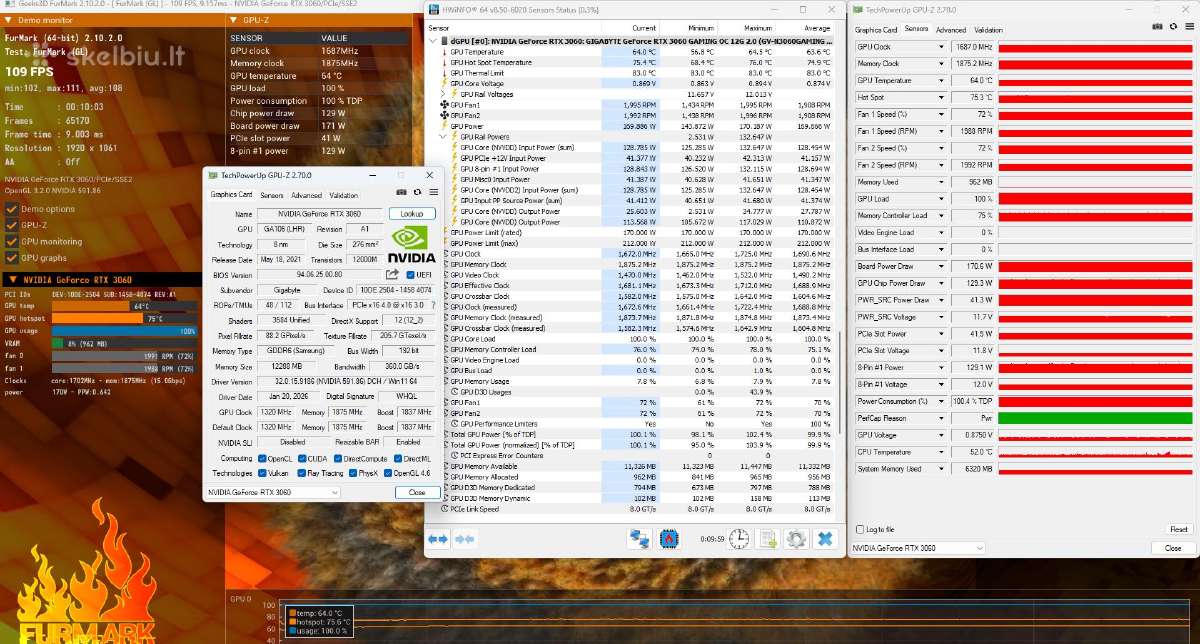
Task: Click HWiNFO Maximum column header
Action: (x=758, y=28)
